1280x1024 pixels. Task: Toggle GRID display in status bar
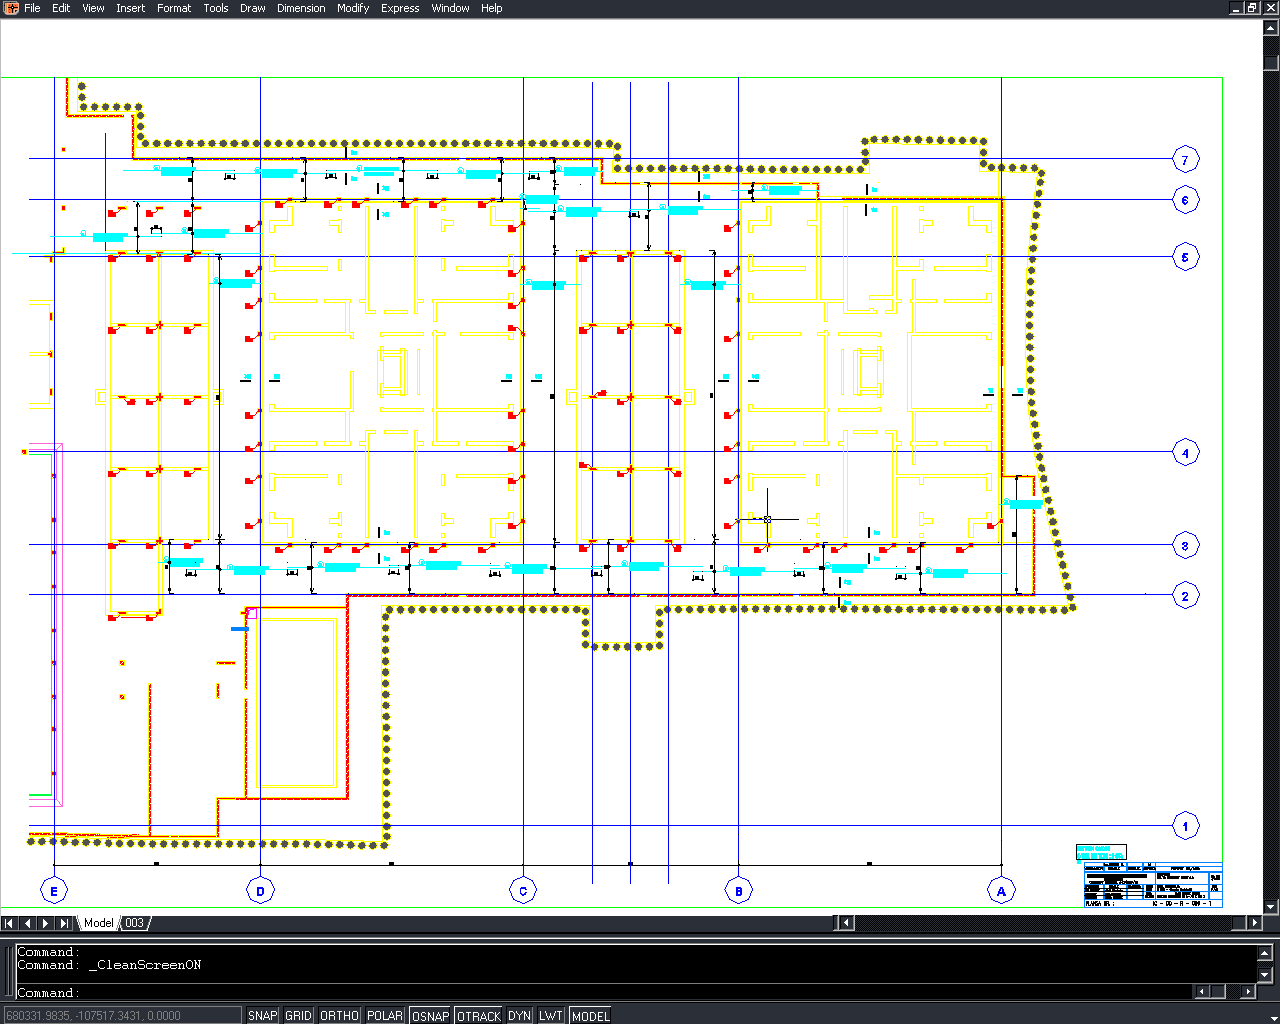(x=299, y=1015)
